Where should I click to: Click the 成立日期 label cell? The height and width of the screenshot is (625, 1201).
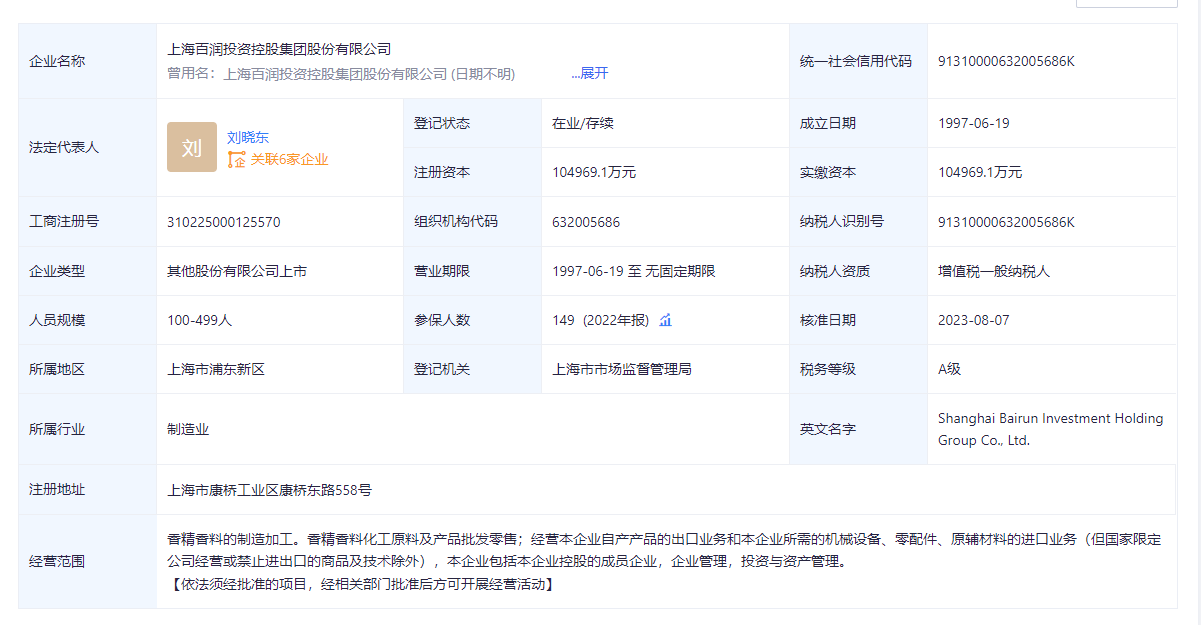(858, 123)
